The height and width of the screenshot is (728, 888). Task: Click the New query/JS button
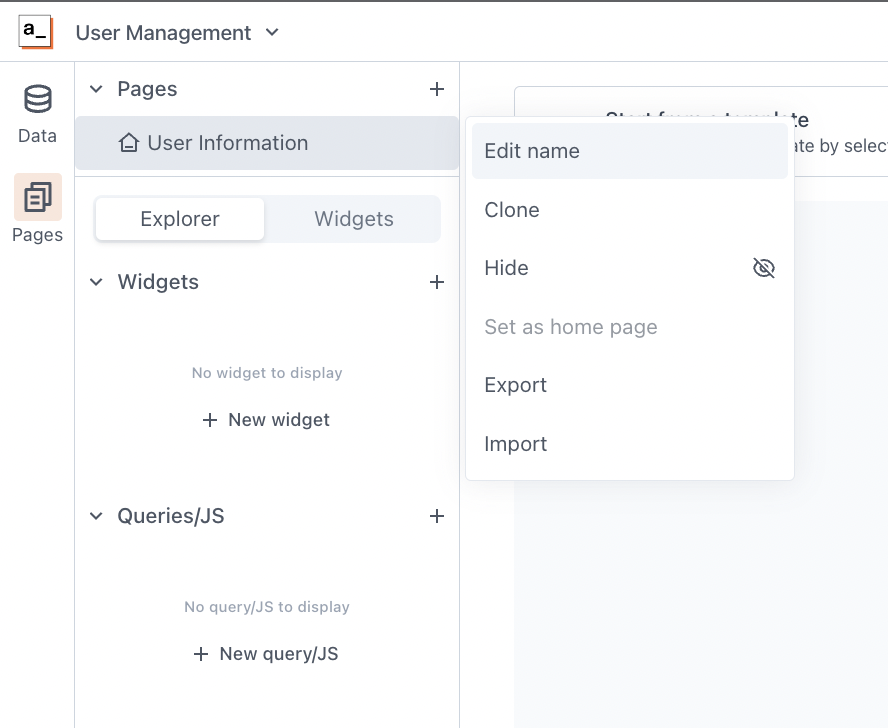266,654
